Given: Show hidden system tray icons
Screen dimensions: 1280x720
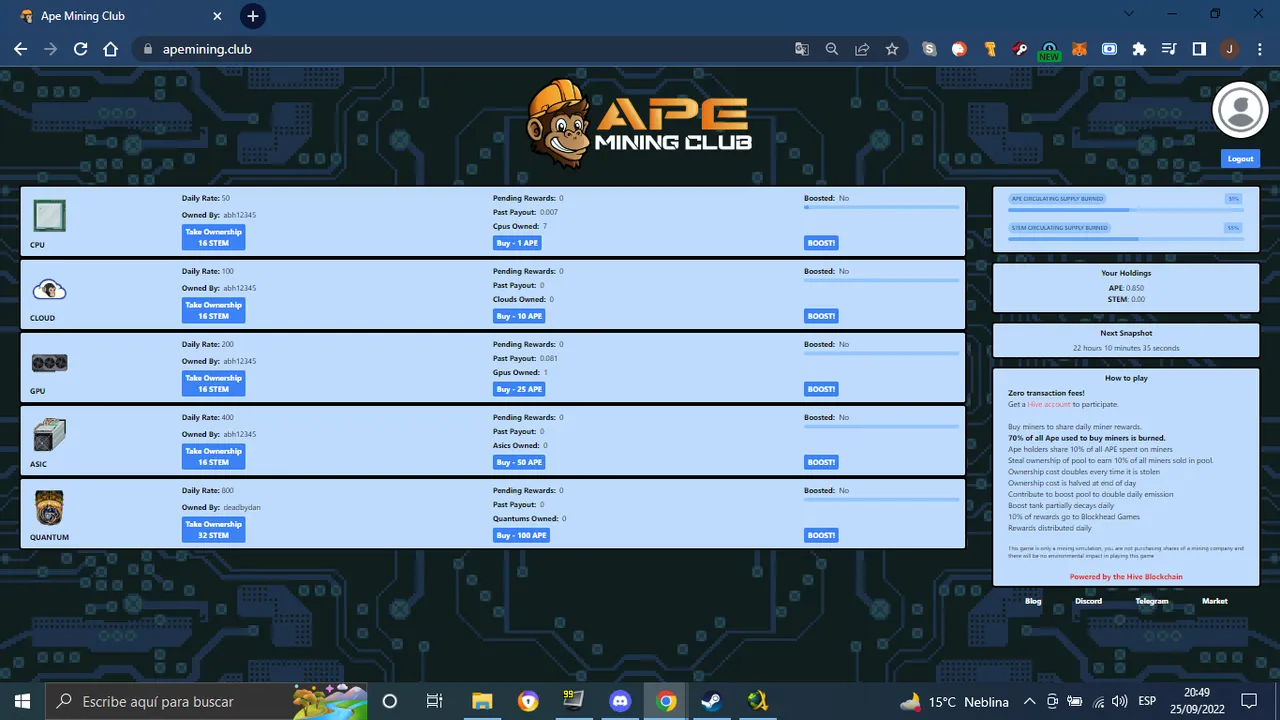Looking at the screenshot, I should tap(1029, 702).
